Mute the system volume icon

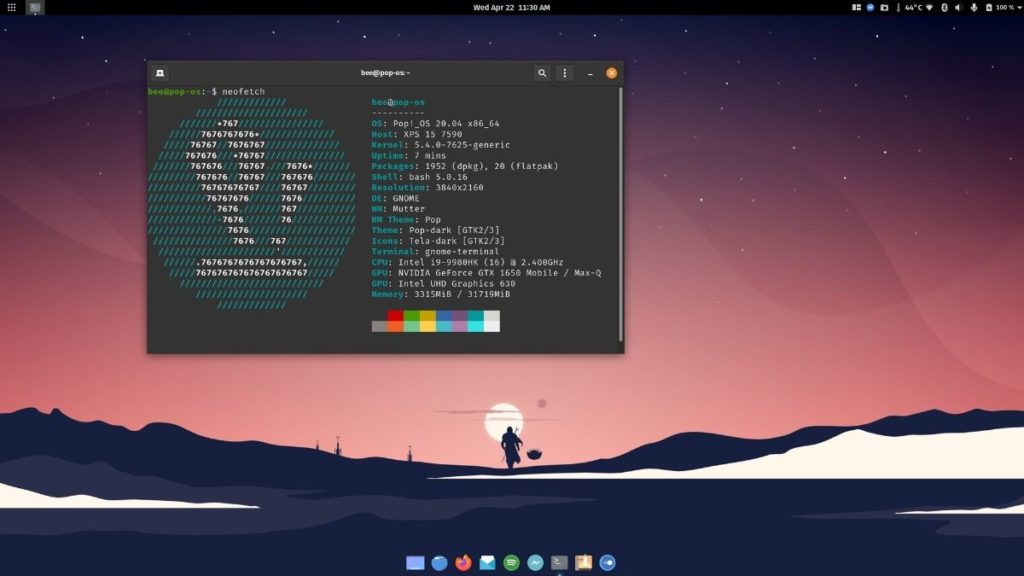tap(960, 8)
